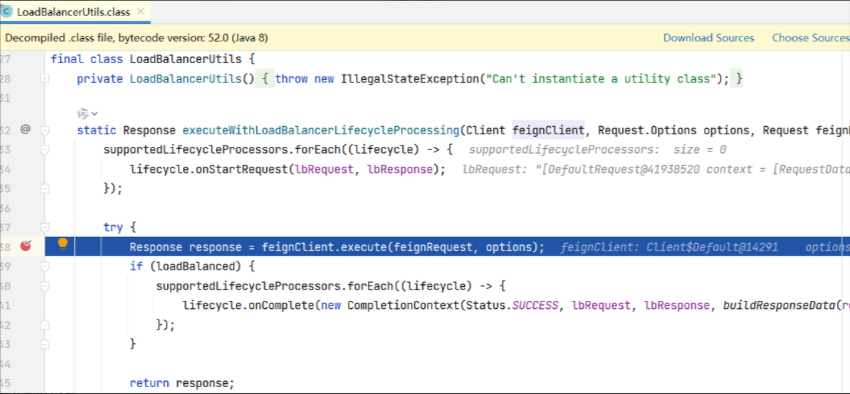
Task: Collapse the try block on line 37
Action: point(45,228)
